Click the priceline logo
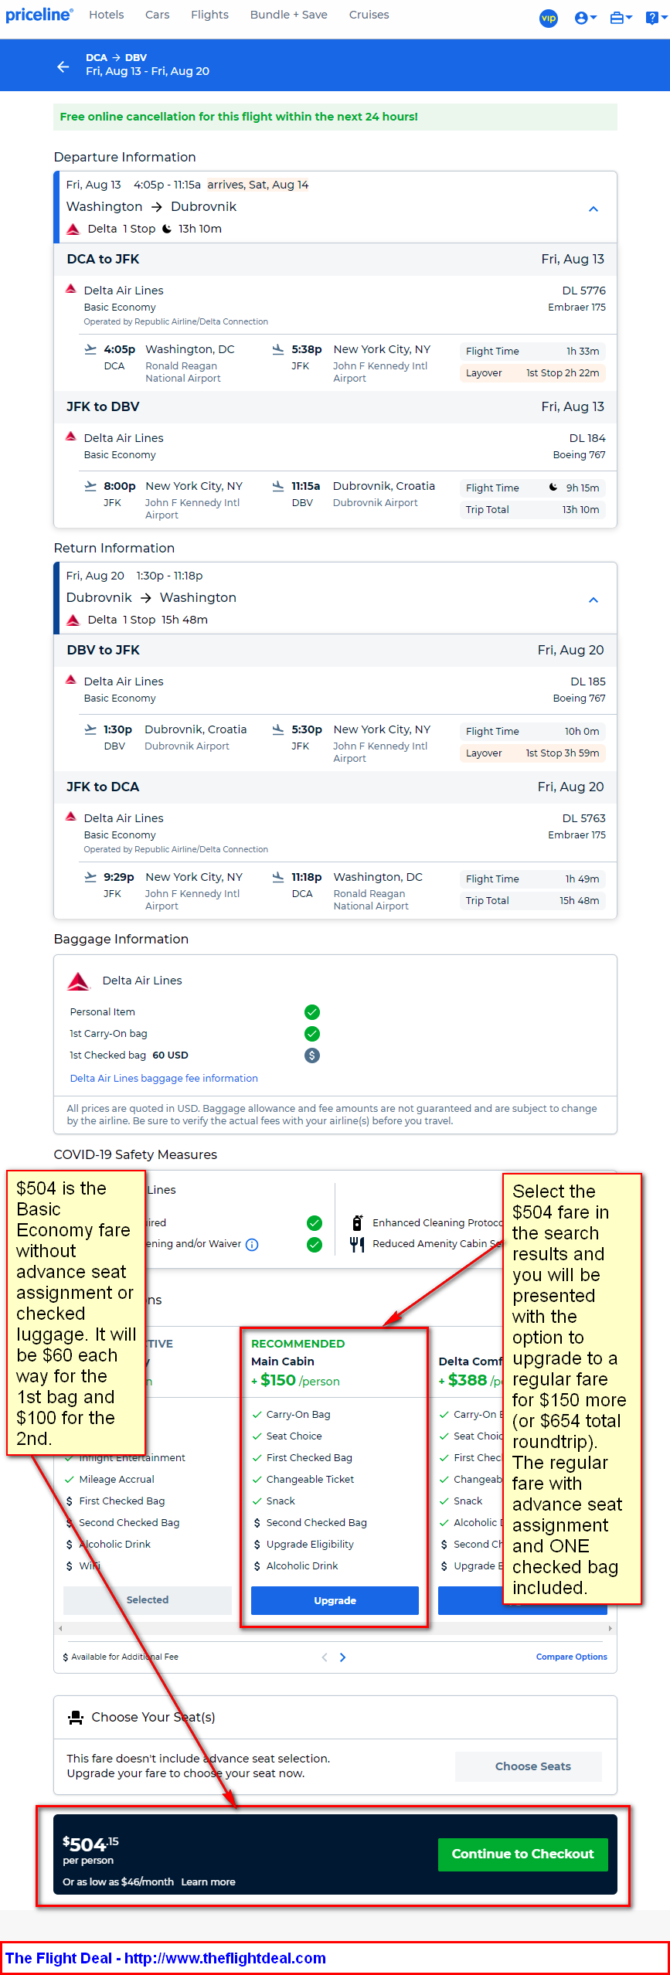 click(39, 15)
